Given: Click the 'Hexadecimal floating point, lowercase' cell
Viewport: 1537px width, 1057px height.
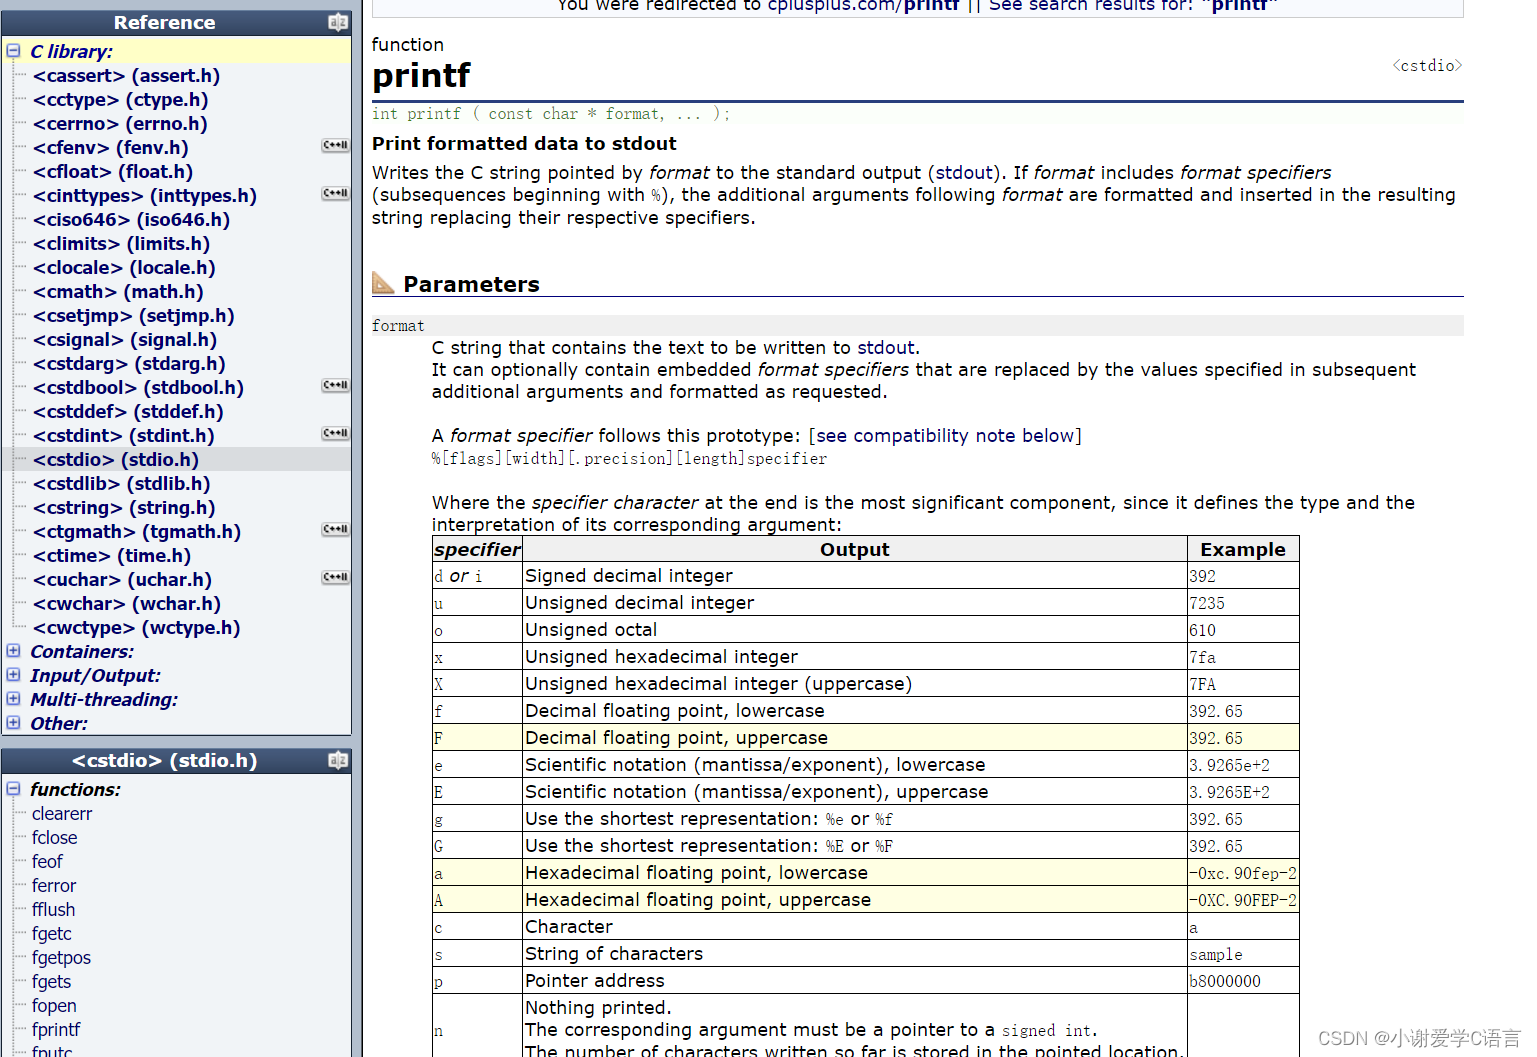Looking at the screenshot, I should [854, 873].
